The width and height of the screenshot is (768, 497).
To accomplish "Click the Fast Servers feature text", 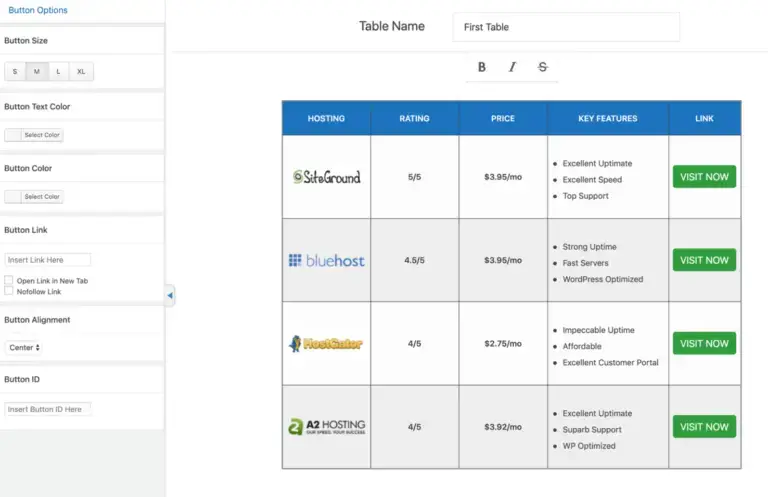I will tap(585, 263).
